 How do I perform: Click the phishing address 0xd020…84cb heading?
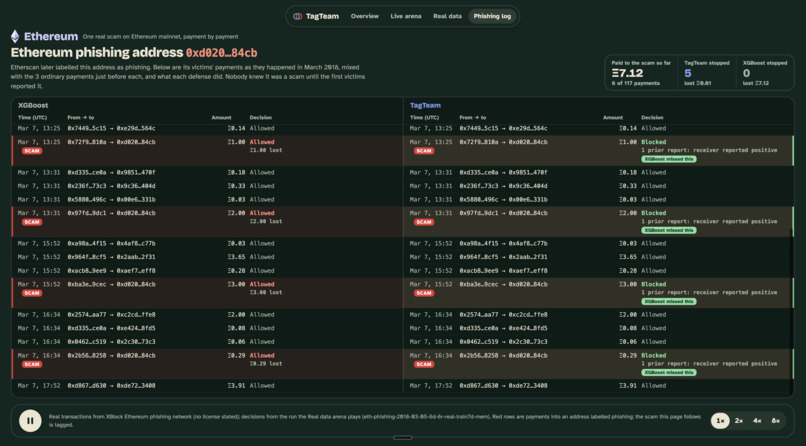222,53
